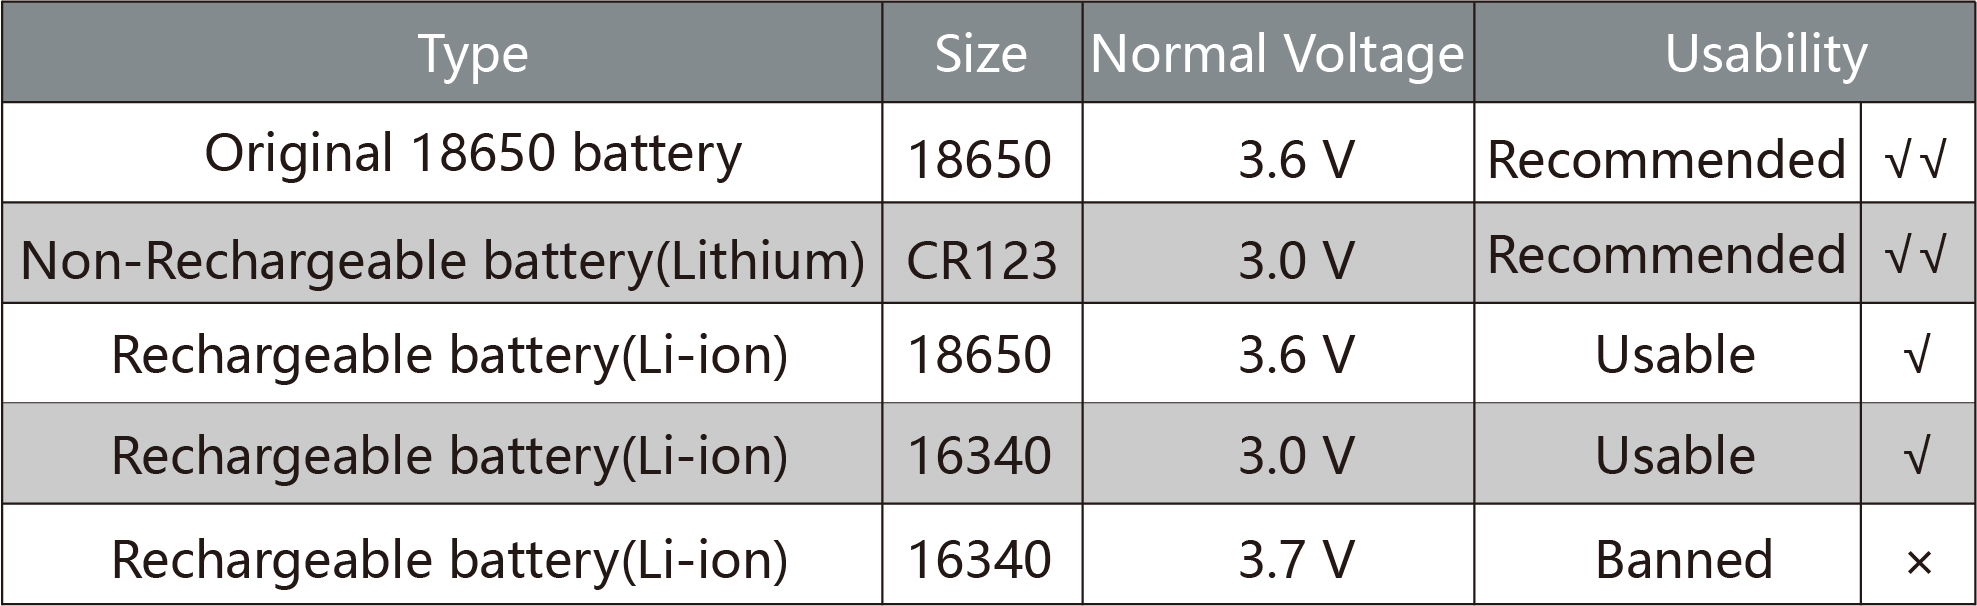Select the 16340 size cell in the Banned row

click(979, 559)
